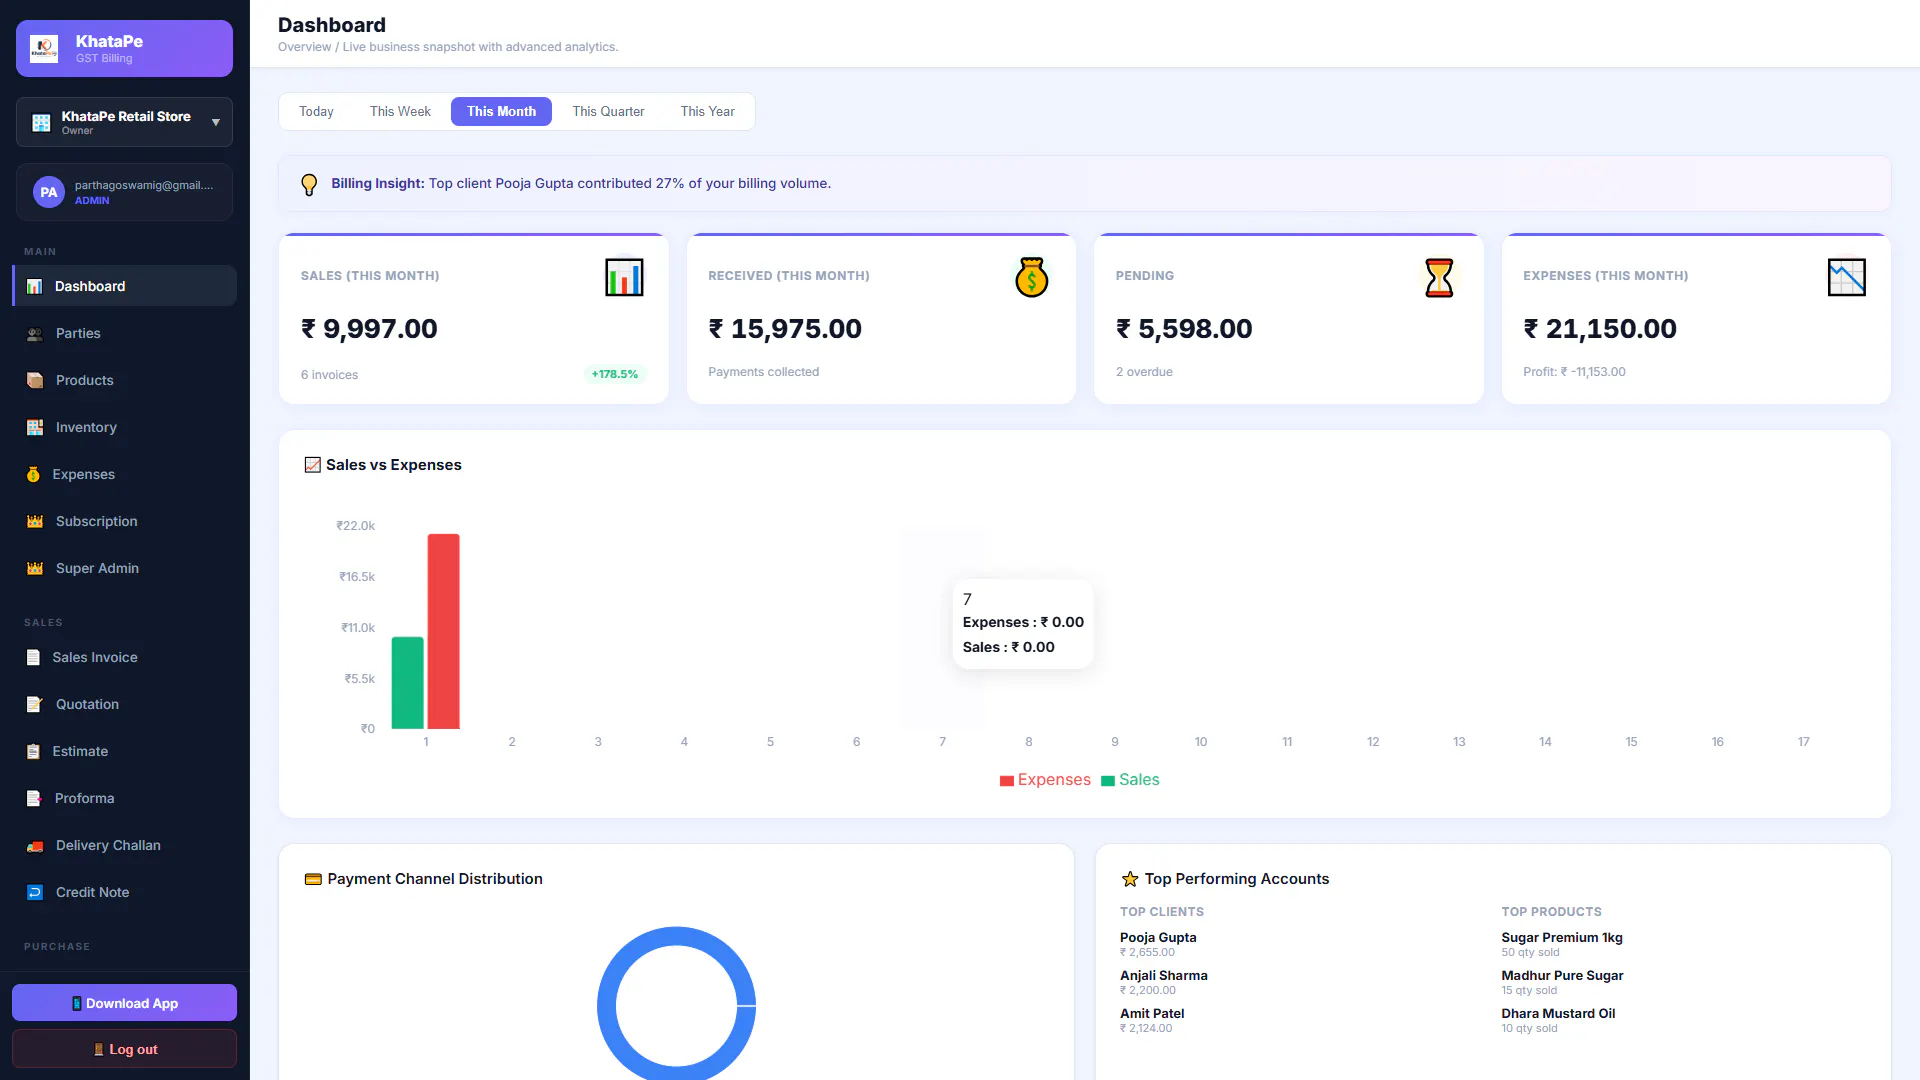
Task: Go to the Inventory page
Action: [124, 427]
